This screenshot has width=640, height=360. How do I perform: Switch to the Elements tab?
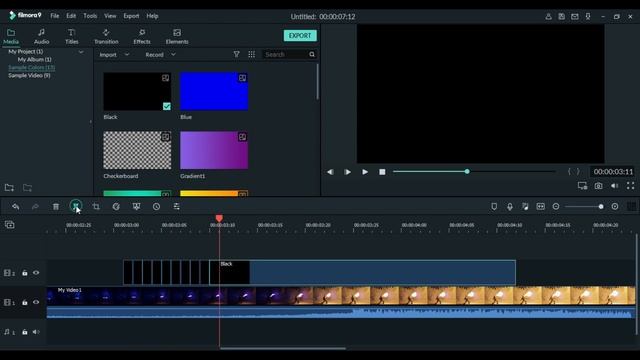(177, 36)
